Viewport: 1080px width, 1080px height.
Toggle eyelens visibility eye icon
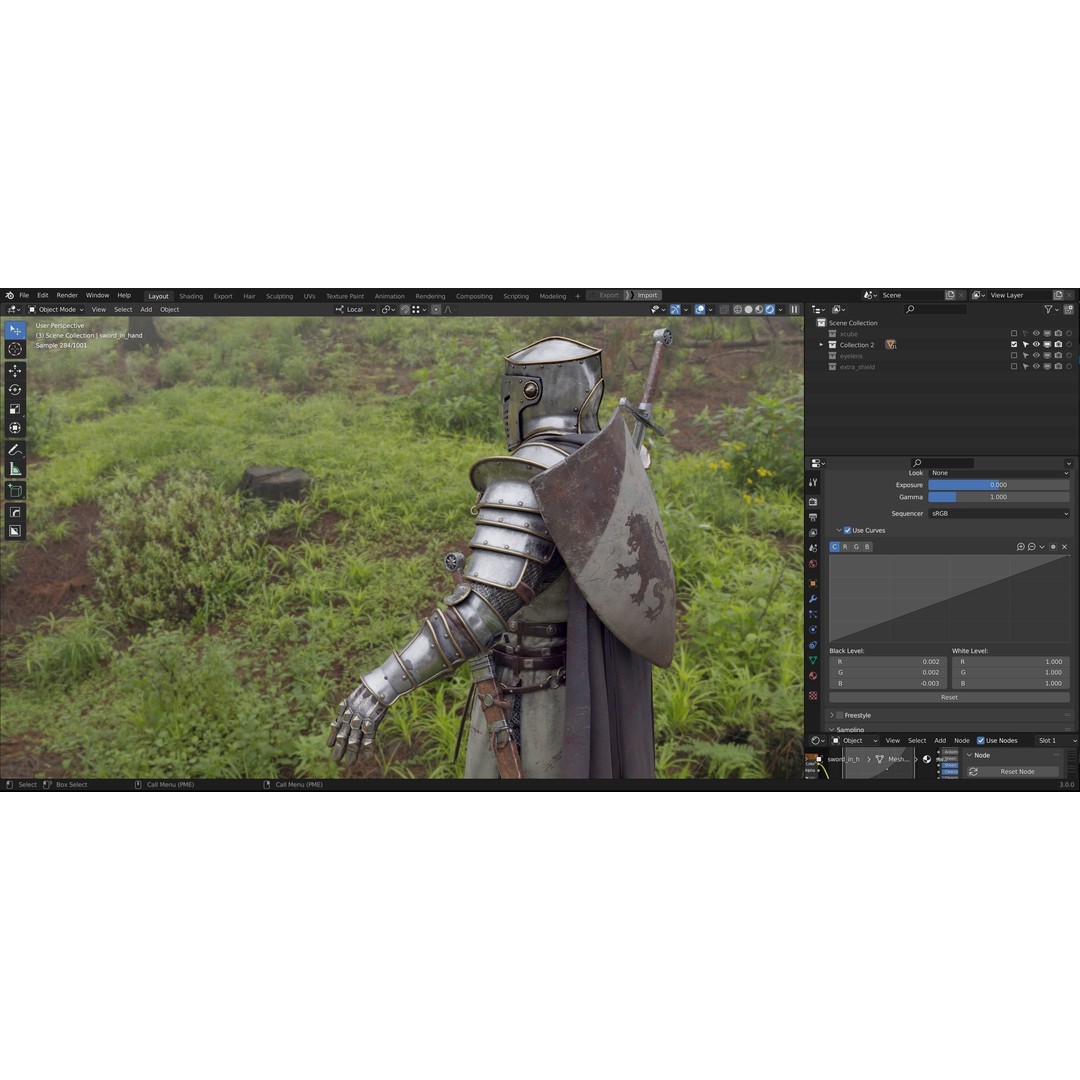[x=1036, y=356]
